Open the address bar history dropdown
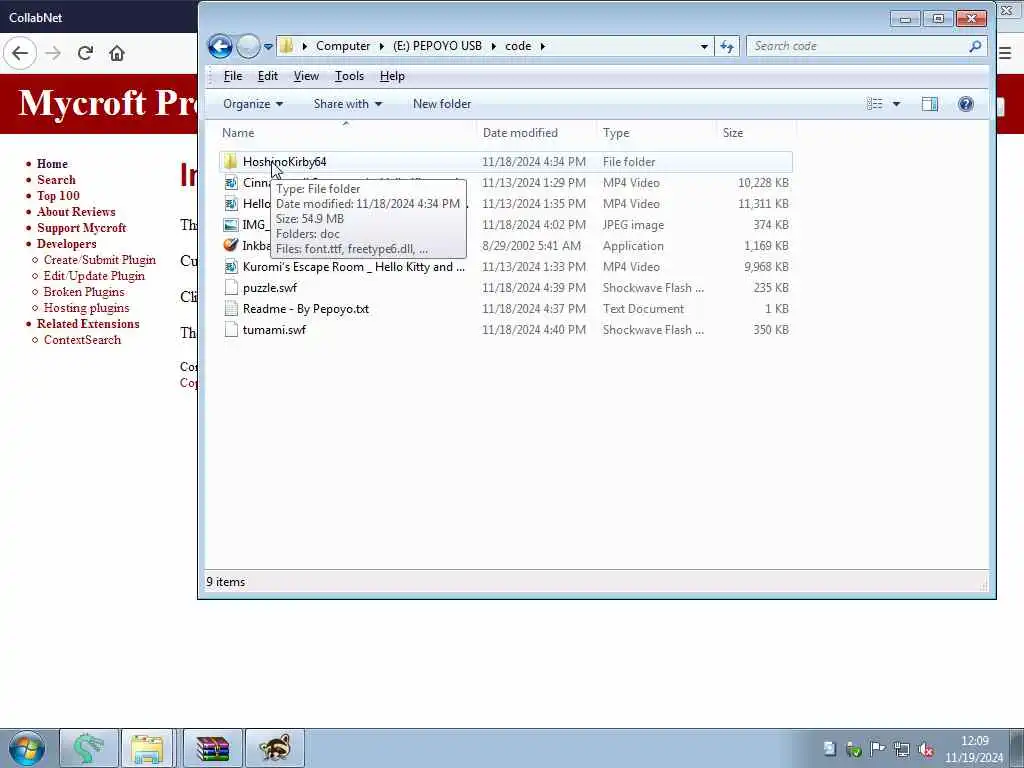1024x768 pixels. [x=703, y=46]
